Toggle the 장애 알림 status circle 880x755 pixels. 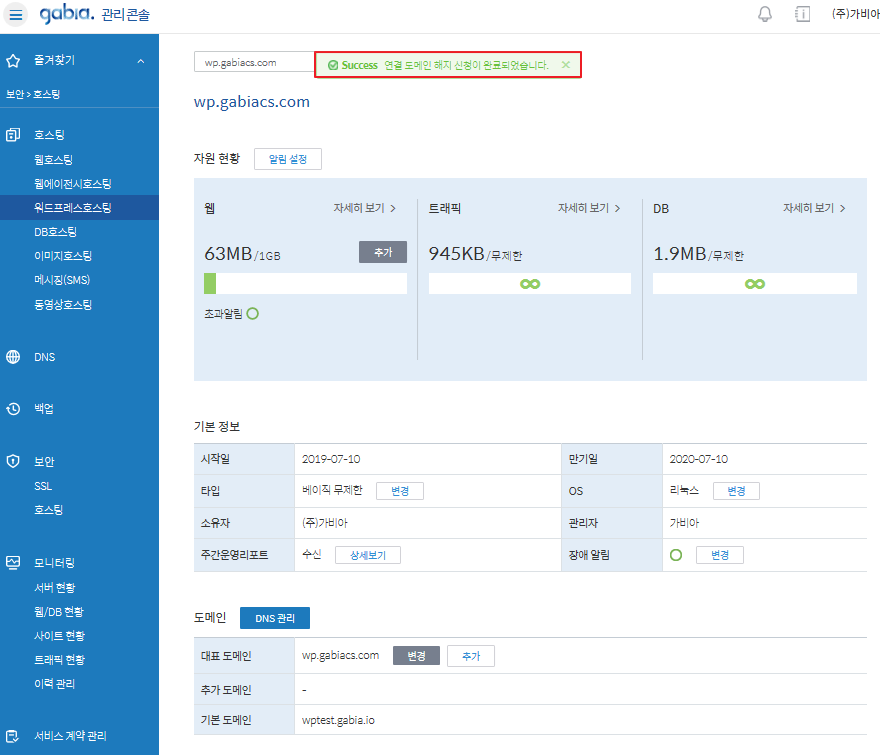676,555
